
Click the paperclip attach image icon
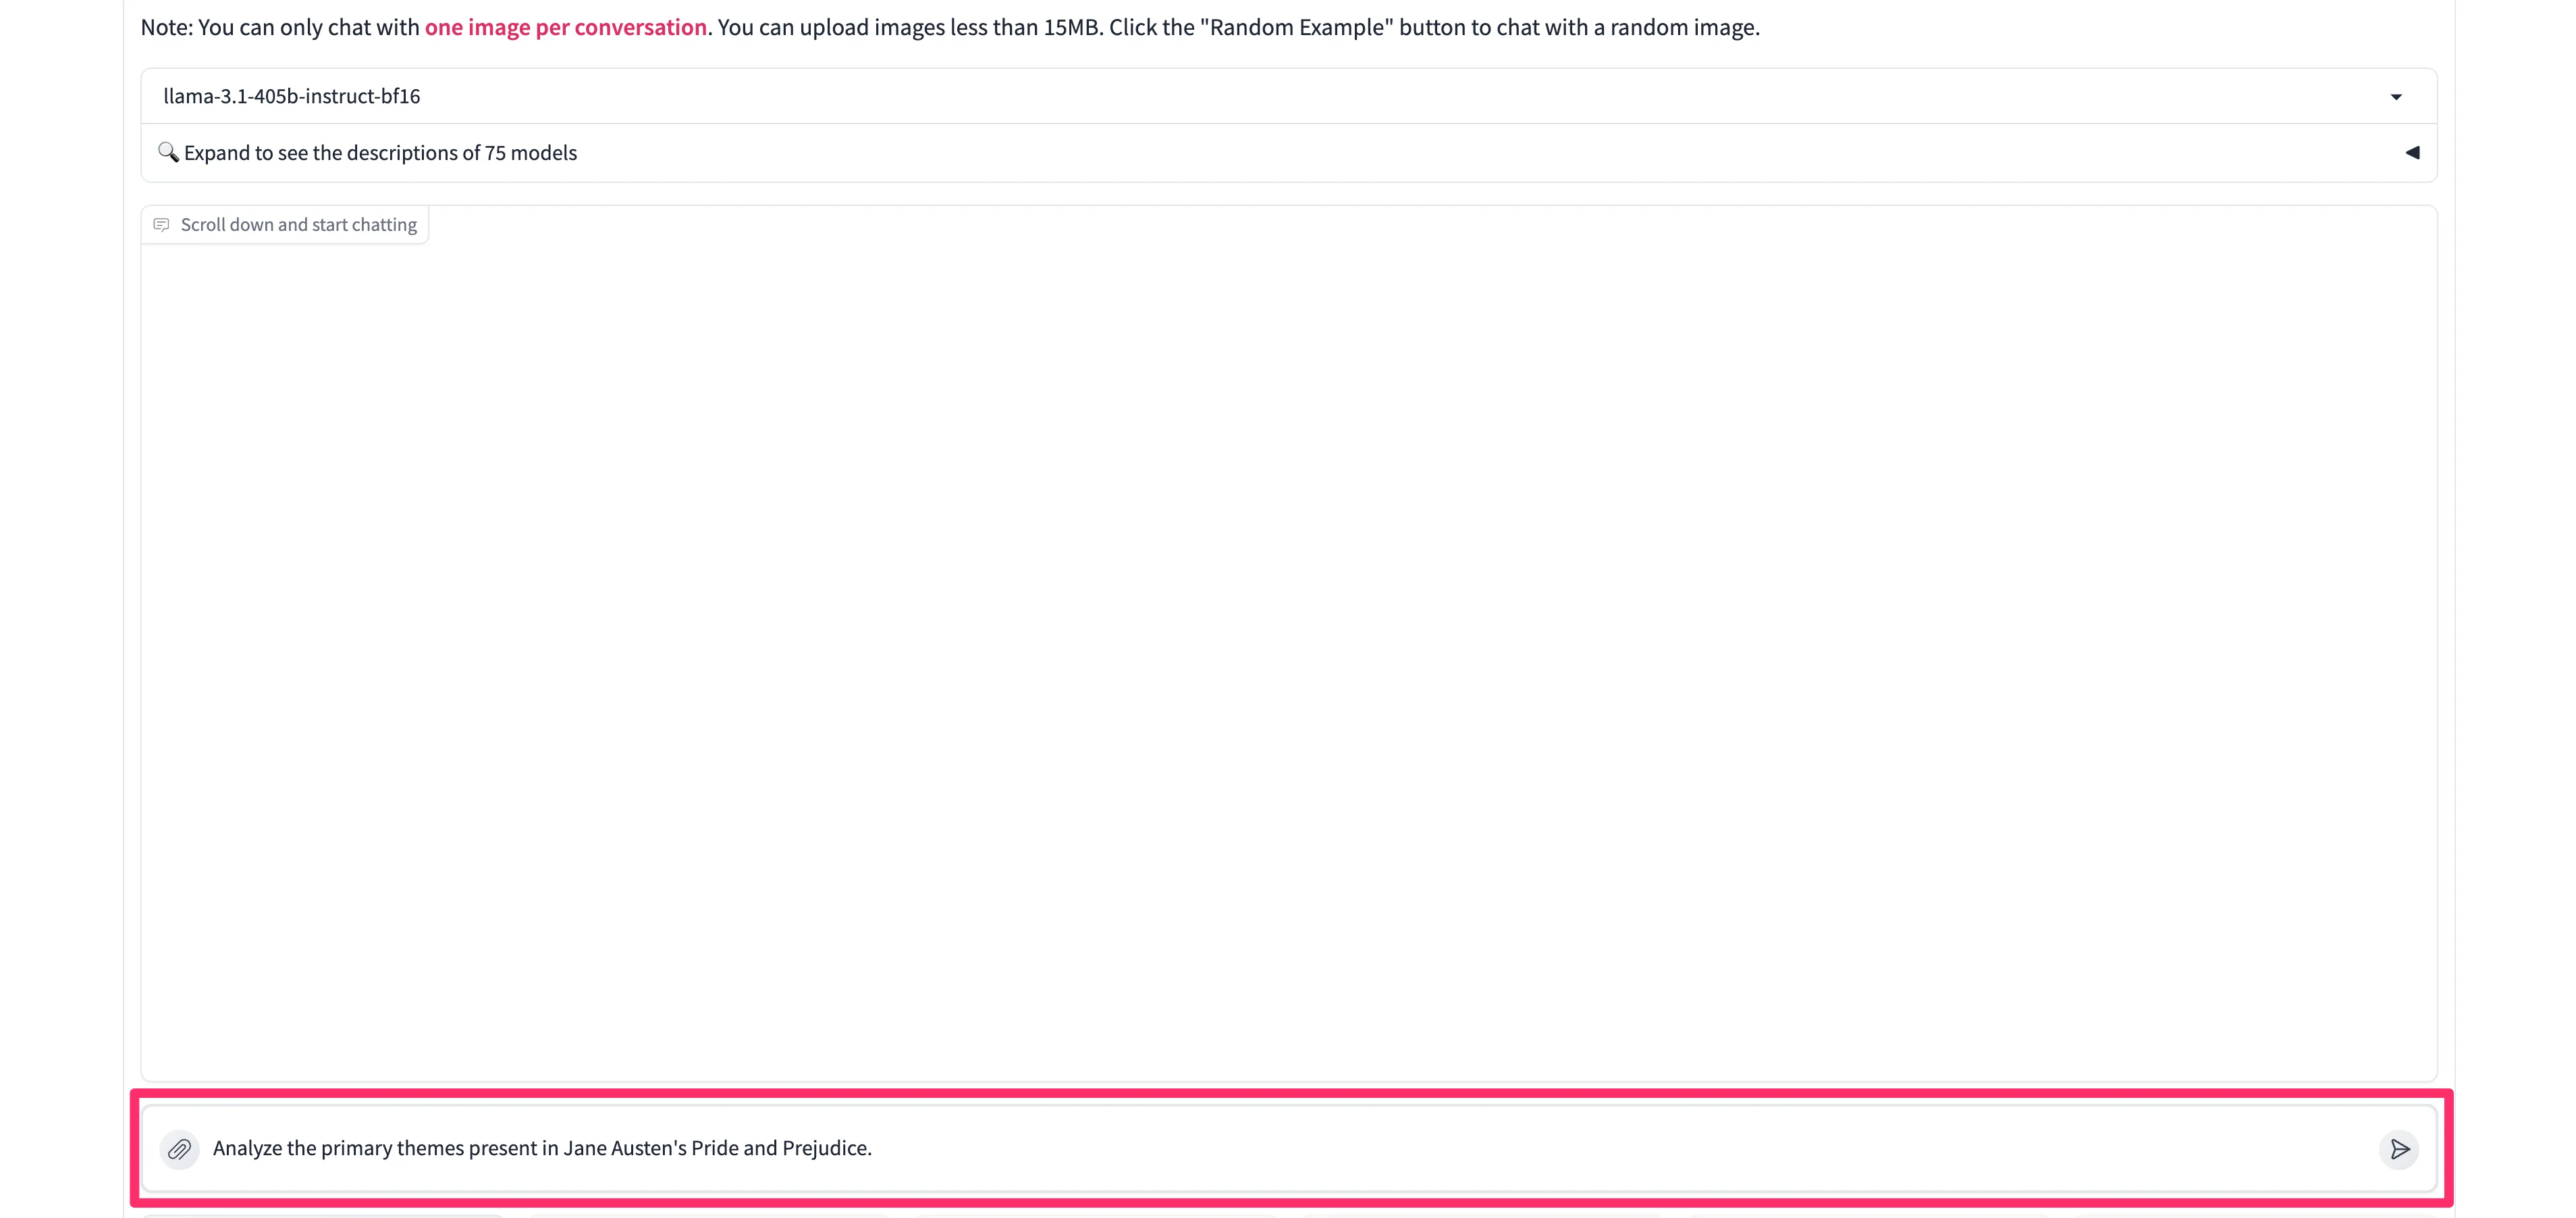(179, 1149)
